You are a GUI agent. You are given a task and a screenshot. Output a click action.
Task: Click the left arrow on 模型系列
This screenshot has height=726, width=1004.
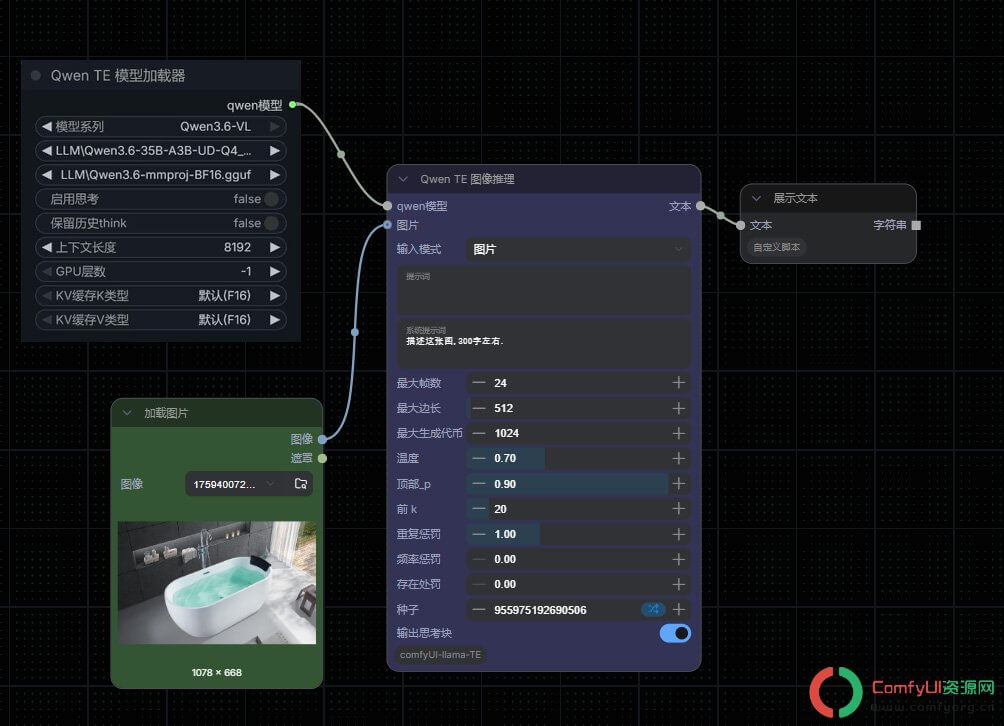coord(46,127)
